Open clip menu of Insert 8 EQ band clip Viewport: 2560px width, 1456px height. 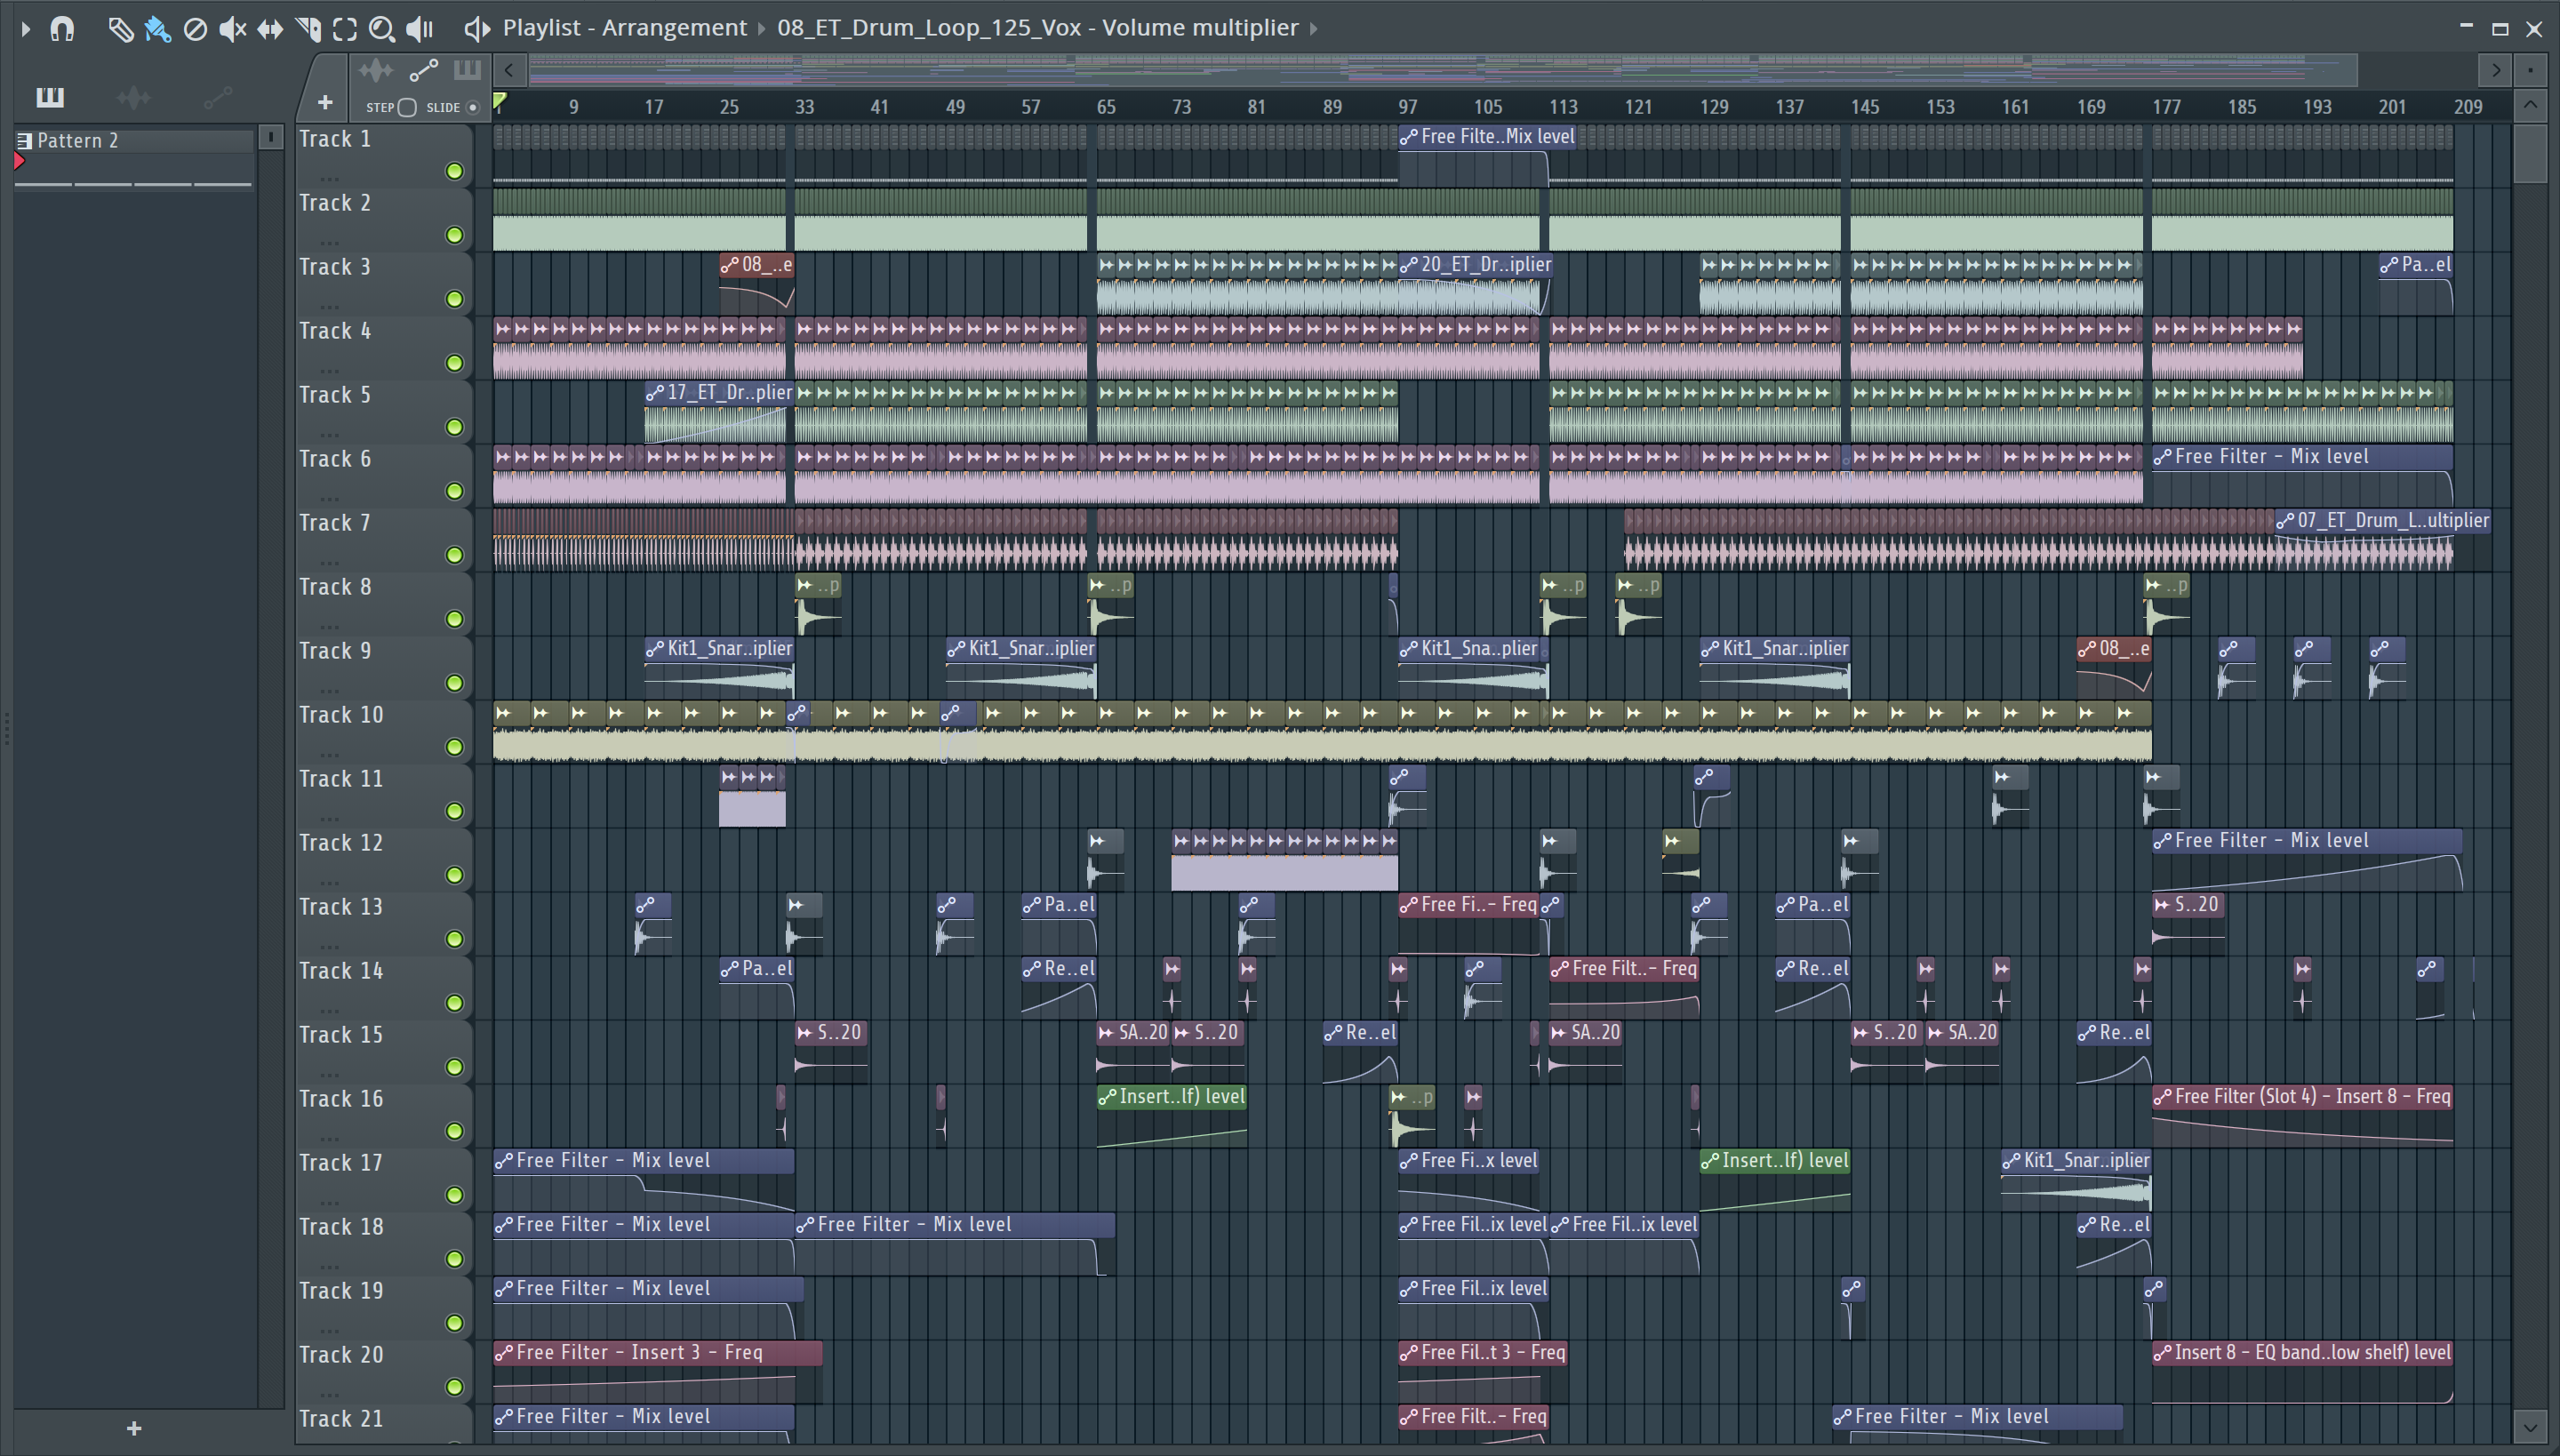[x=2163, y=1353]
